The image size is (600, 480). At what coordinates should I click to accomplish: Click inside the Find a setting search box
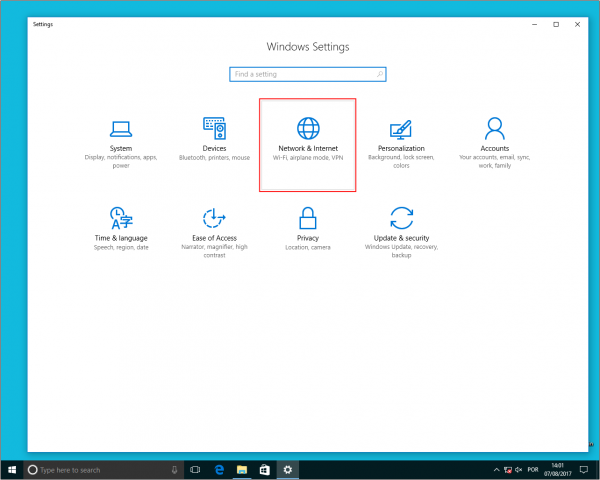click(308, 74)
